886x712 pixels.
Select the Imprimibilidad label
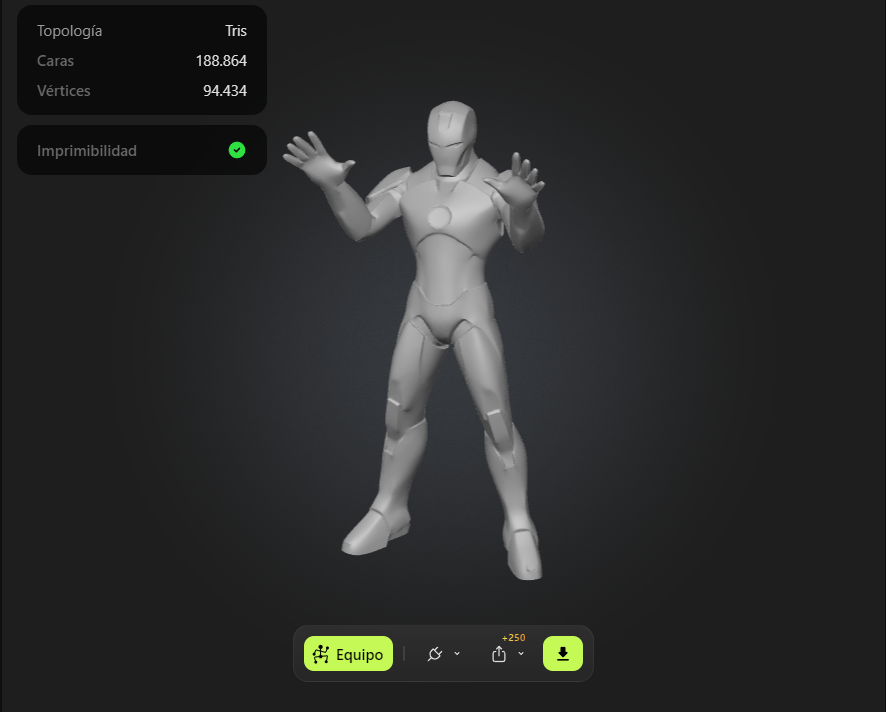pyautogui.click(x=87, y=151)
